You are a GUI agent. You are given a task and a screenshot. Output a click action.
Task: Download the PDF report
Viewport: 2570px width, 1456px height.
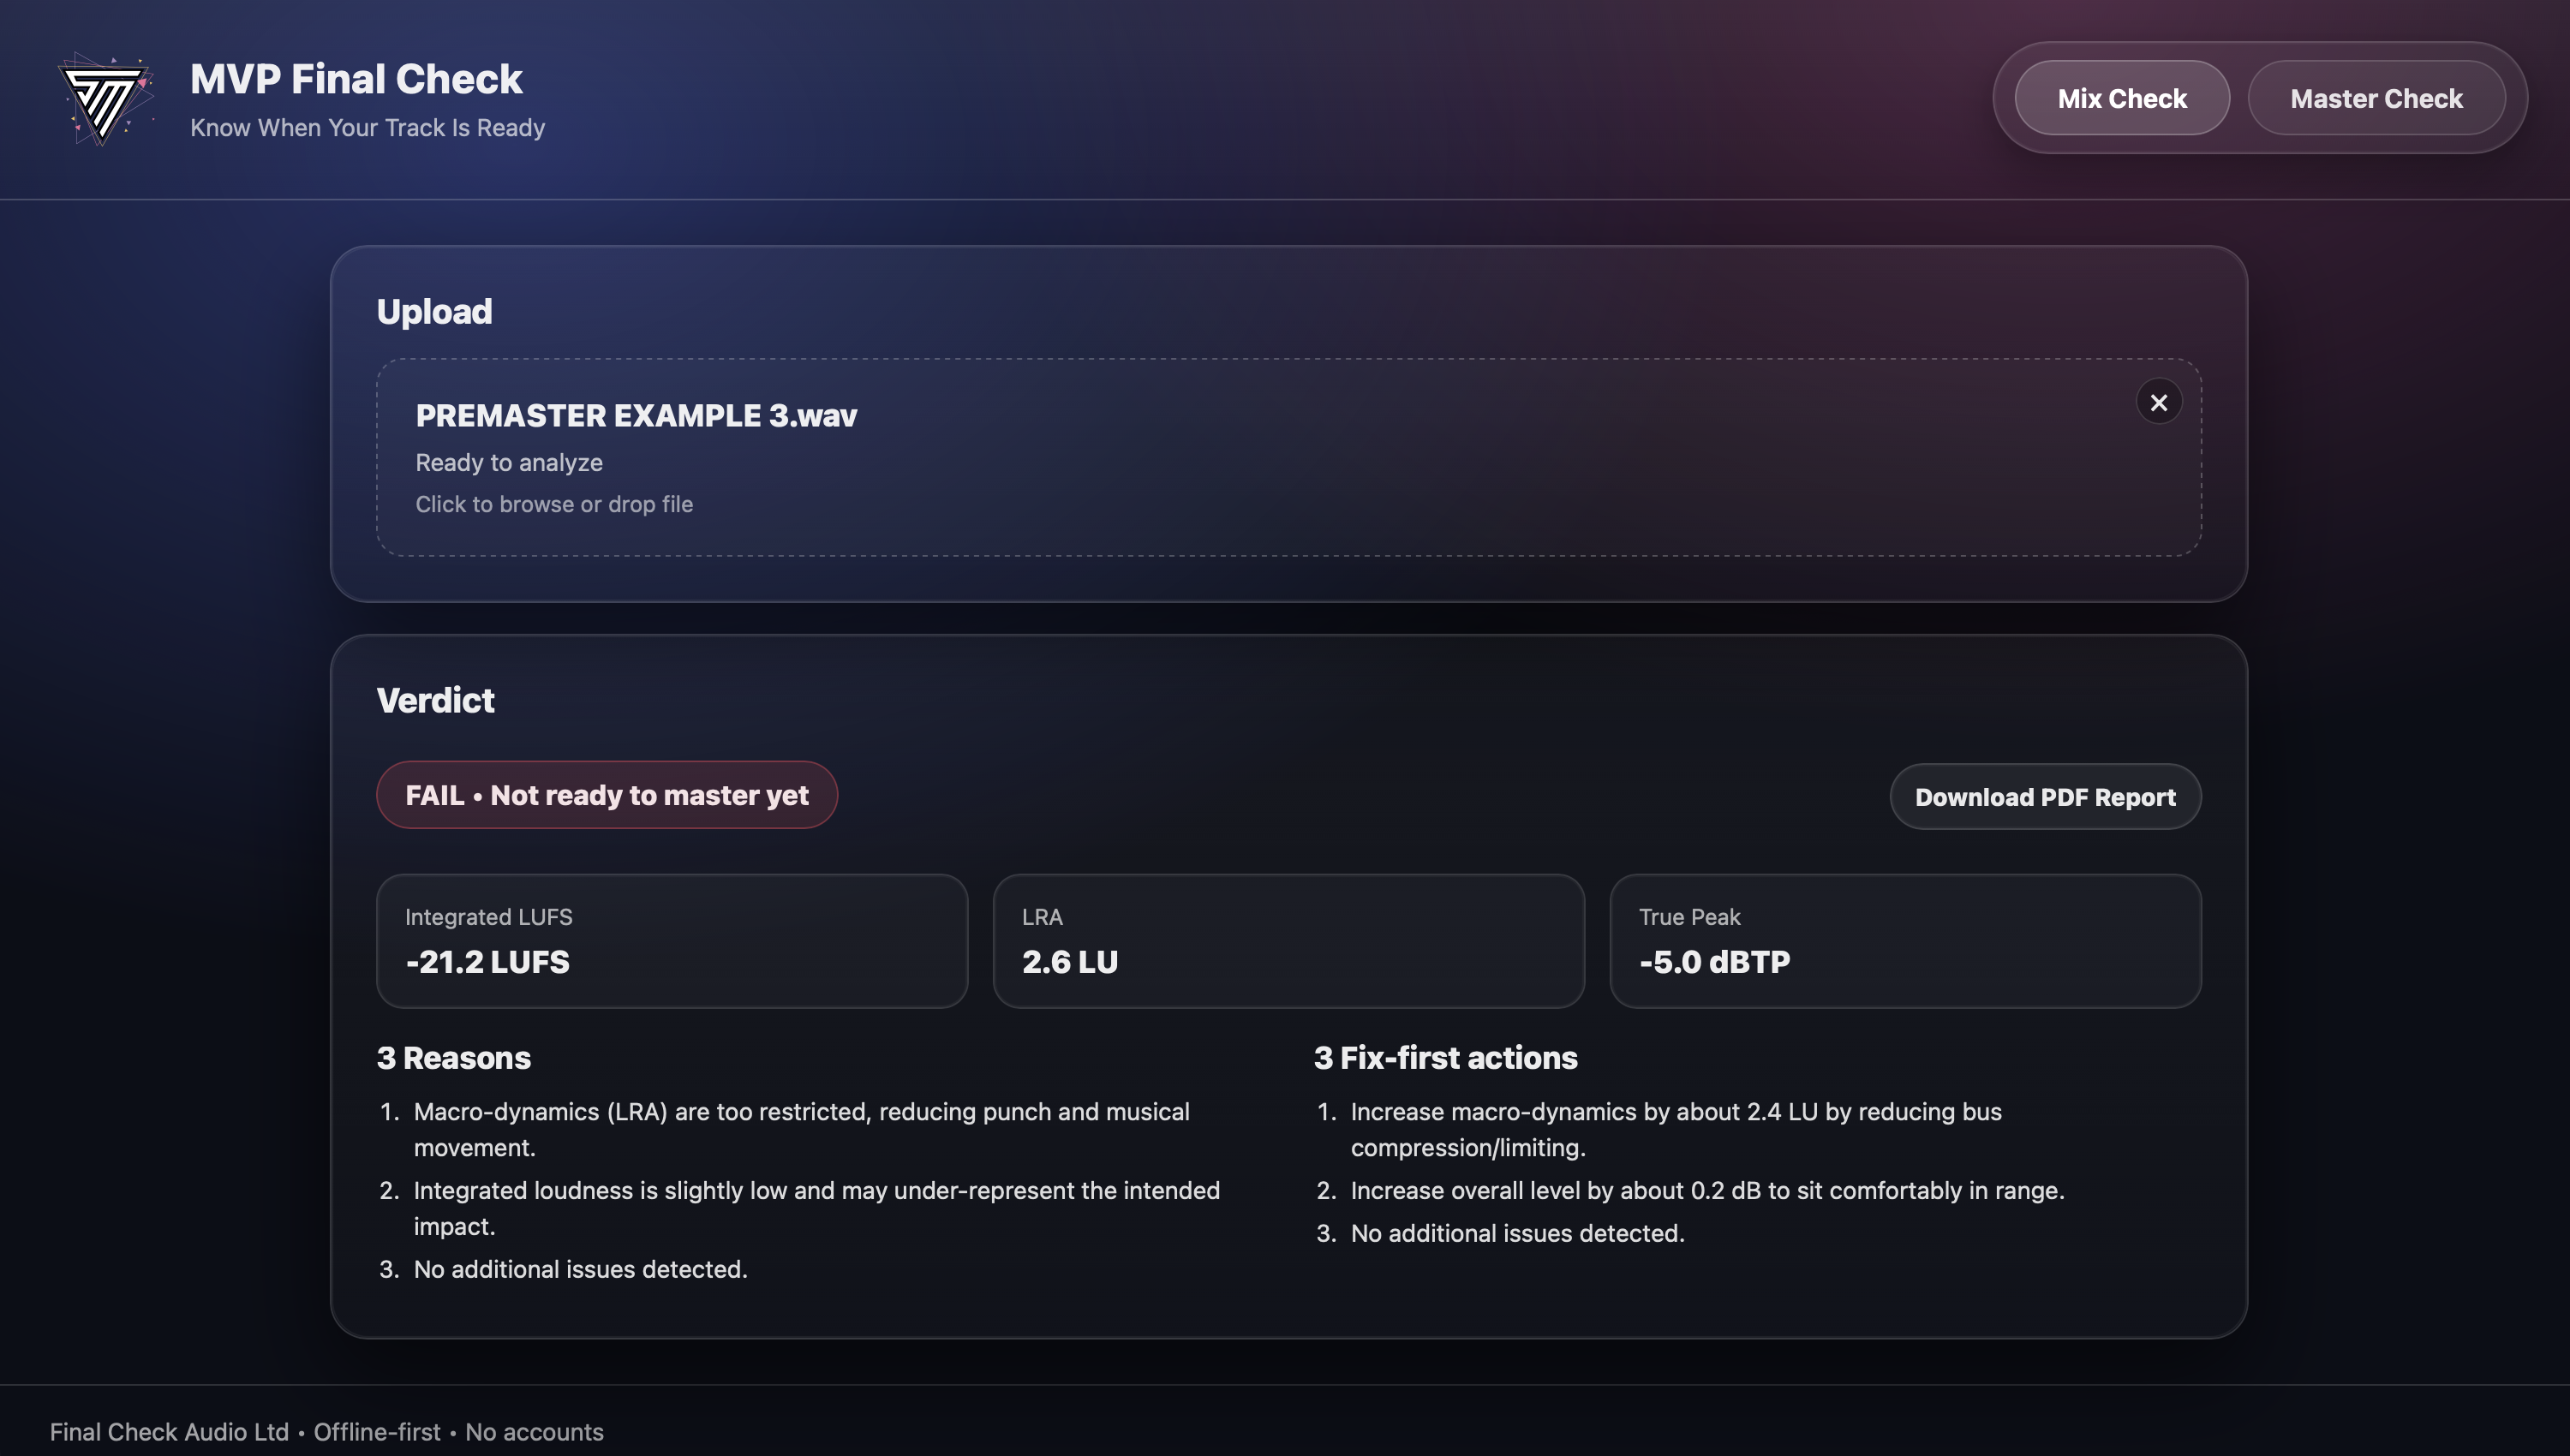point(2044,797)
